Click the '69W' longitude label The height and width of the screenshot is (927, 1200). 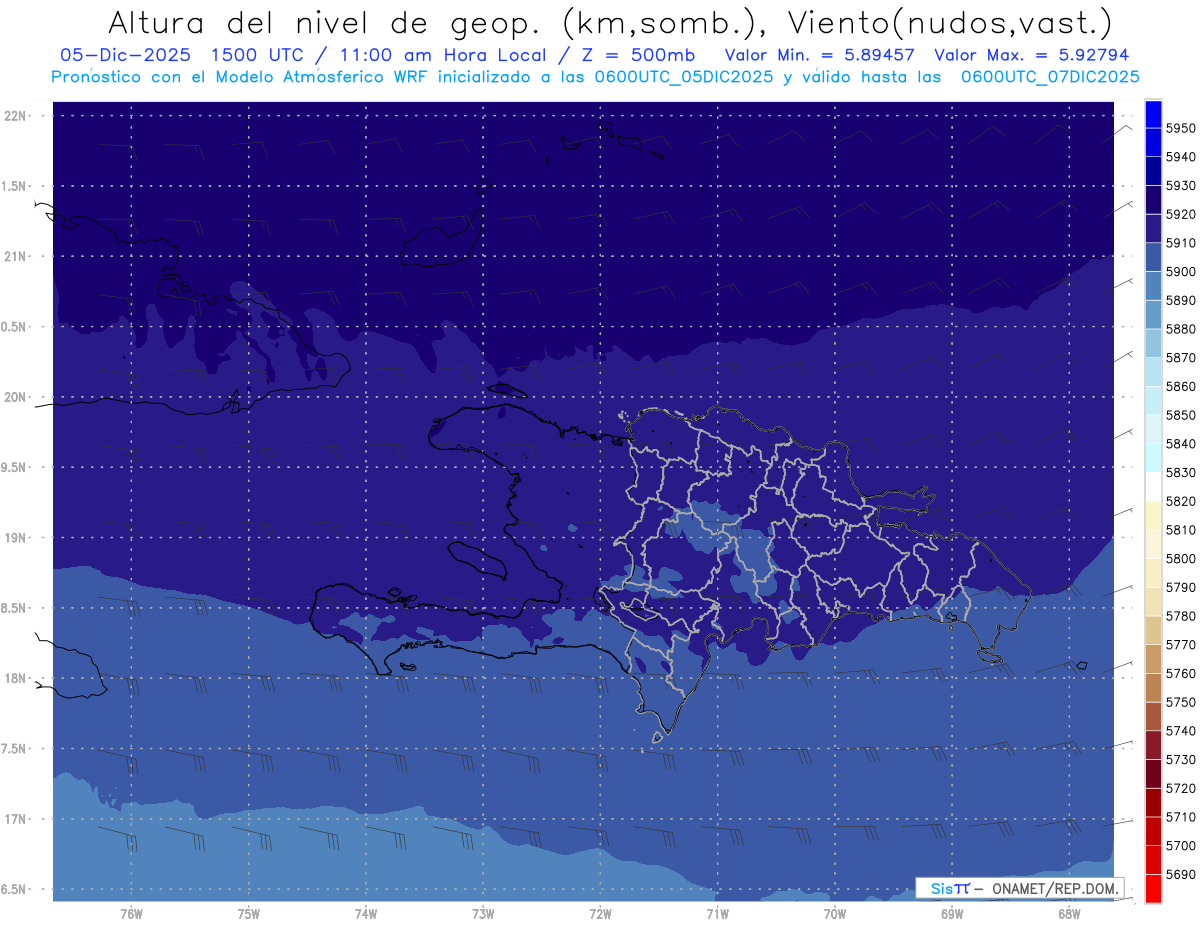tap(952, 914)
